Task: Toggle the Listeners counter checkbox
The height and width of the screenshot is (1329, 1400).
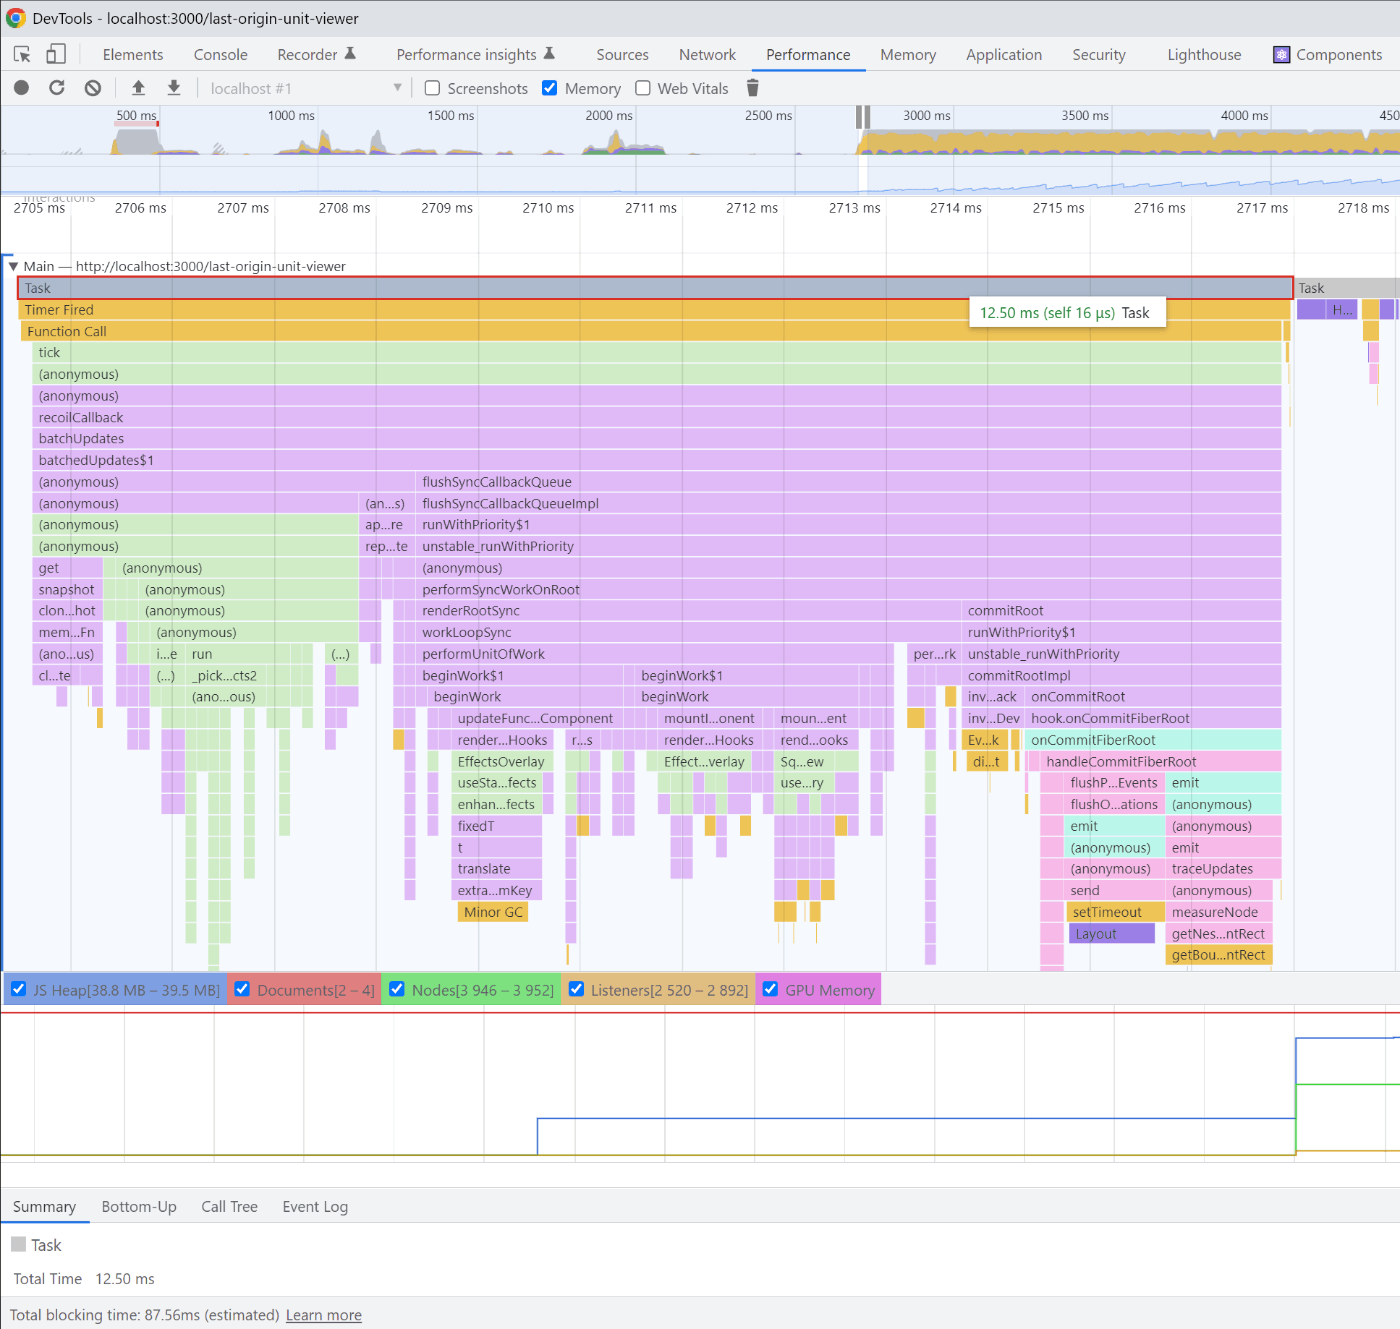Action: (x=576, y=989)
